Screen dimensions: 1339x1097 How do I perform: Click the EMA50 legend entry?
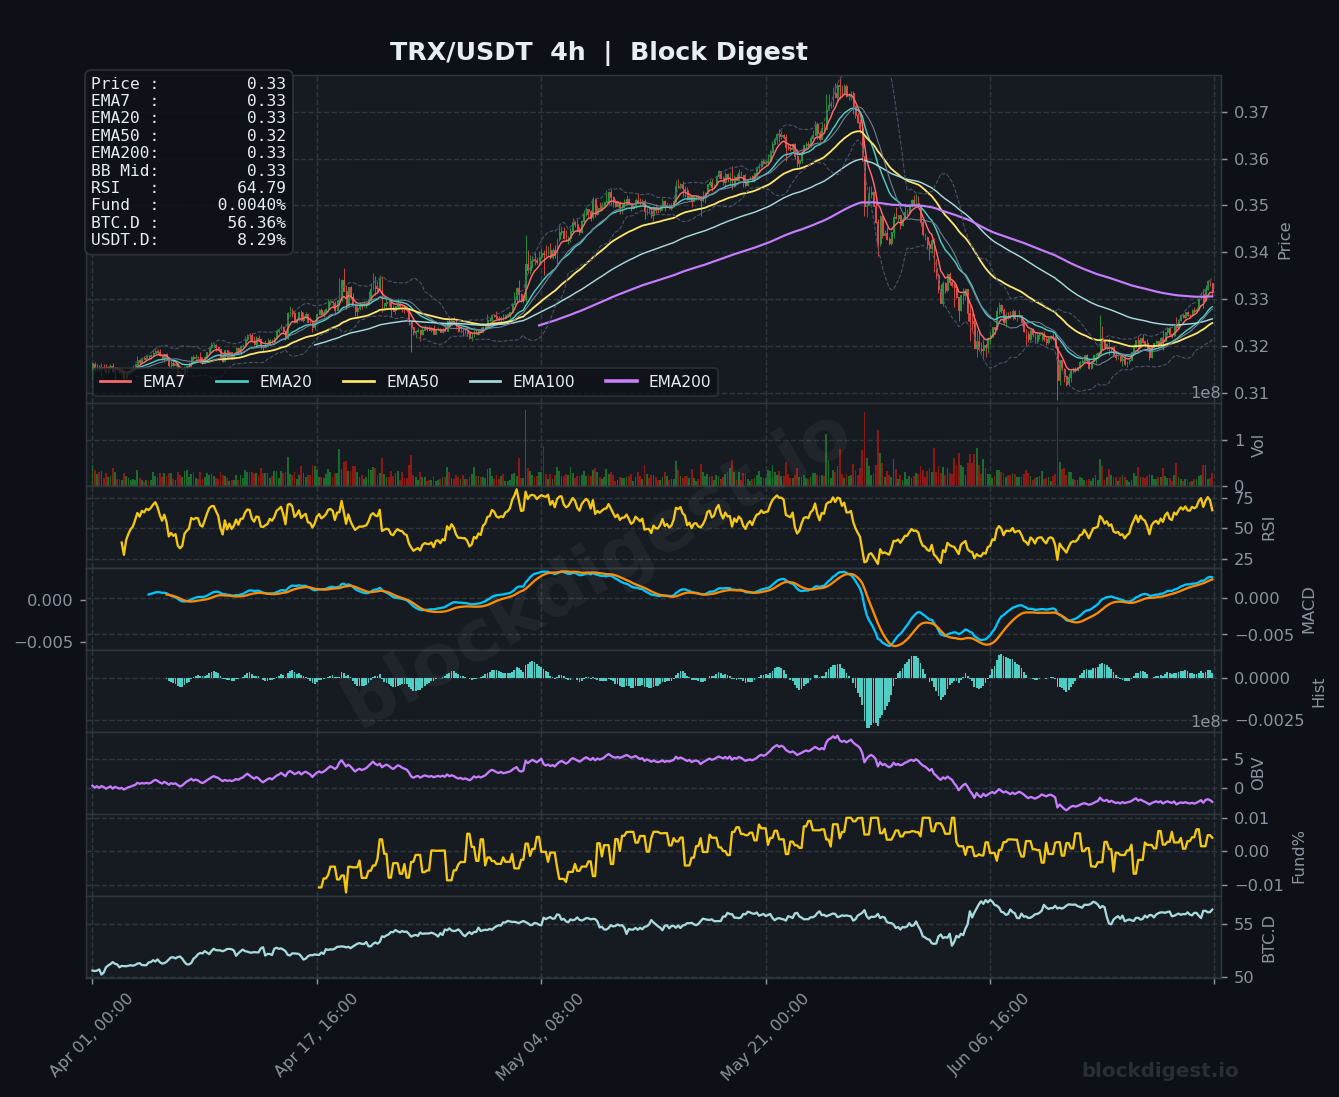[390, 382]
